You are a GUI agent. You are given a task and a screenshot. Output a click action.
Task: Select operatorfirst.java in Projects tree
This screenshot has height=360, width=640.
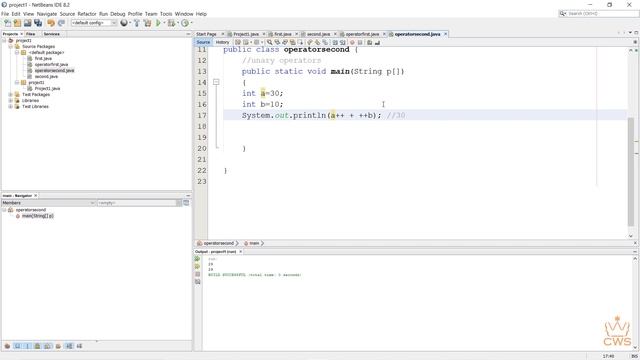coord(51,64)
